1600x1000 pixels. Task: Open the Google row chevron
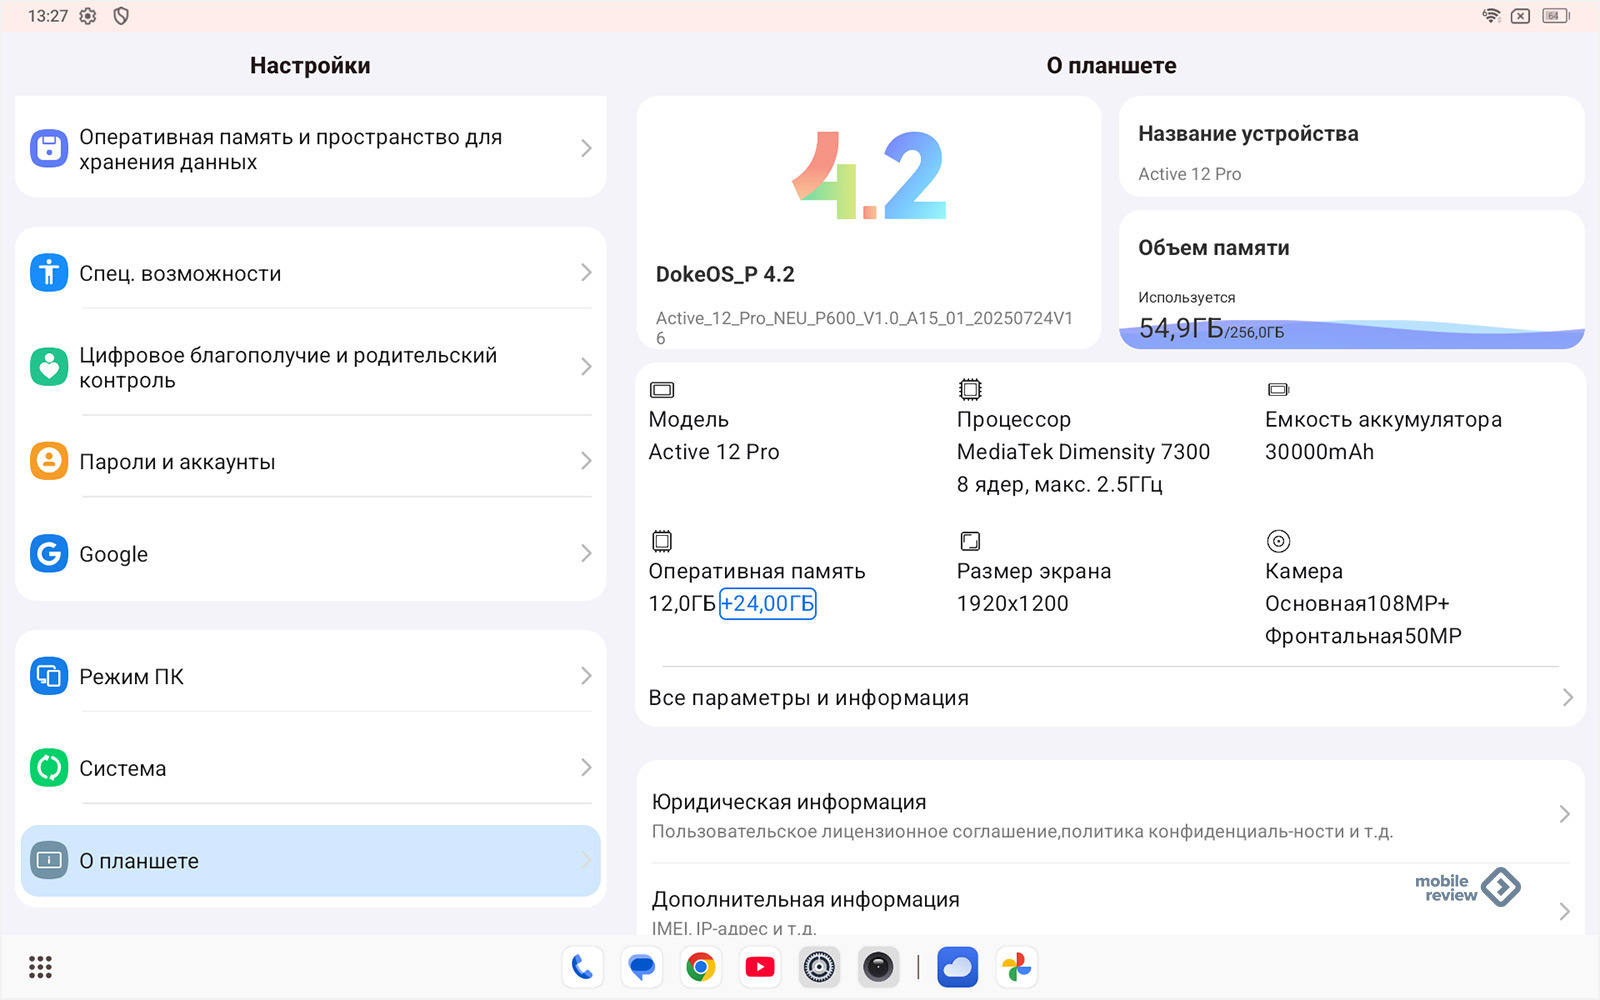586,553
